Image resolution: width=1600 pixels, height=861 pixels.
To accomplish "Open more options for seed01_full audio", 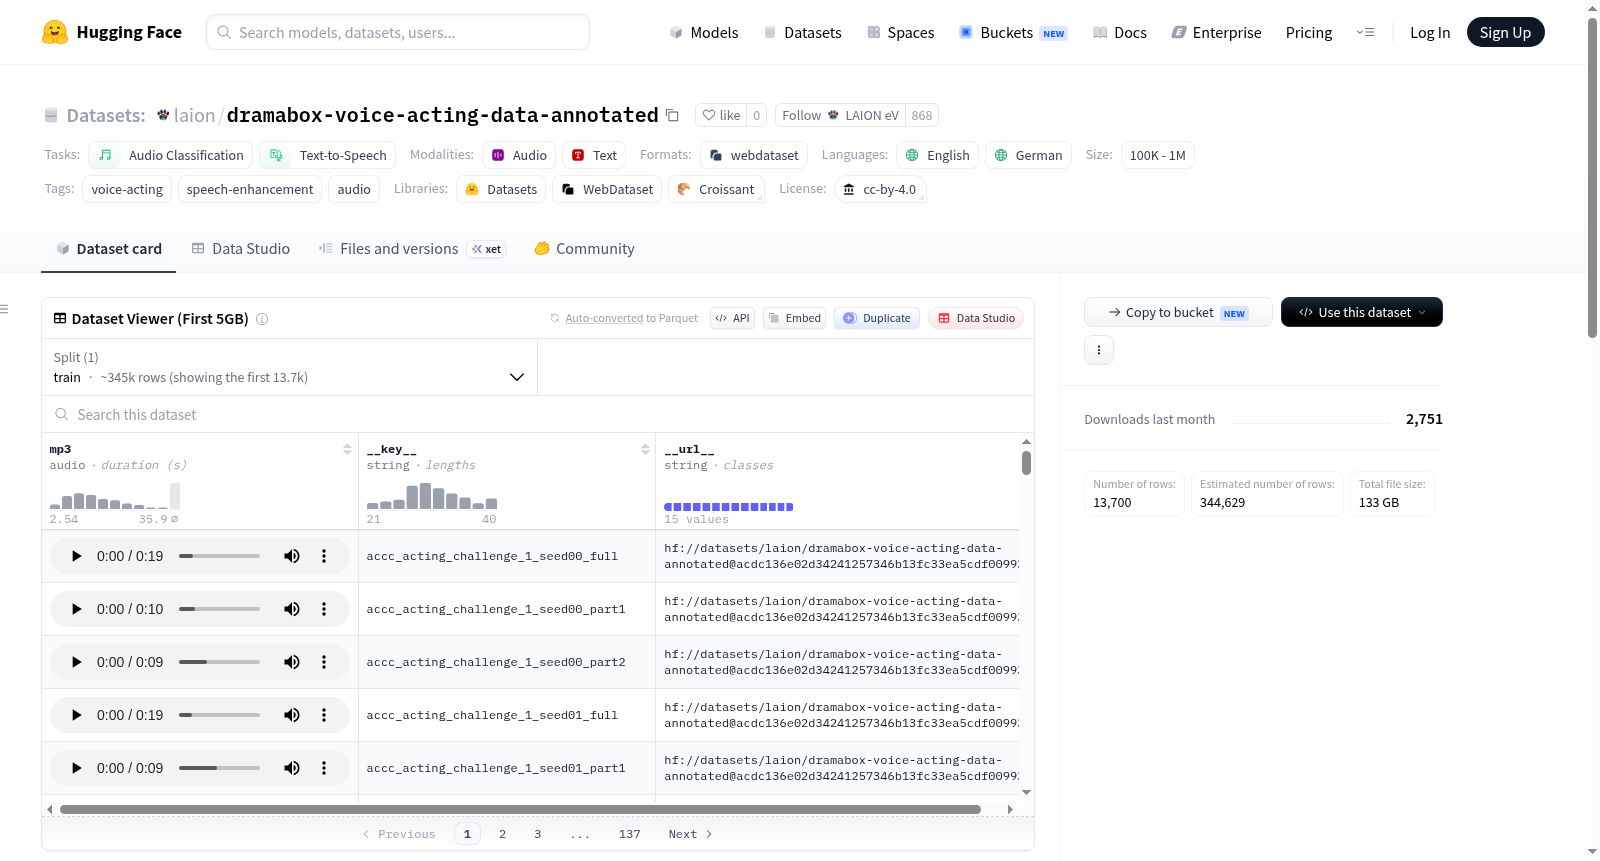I will [324, 715].
